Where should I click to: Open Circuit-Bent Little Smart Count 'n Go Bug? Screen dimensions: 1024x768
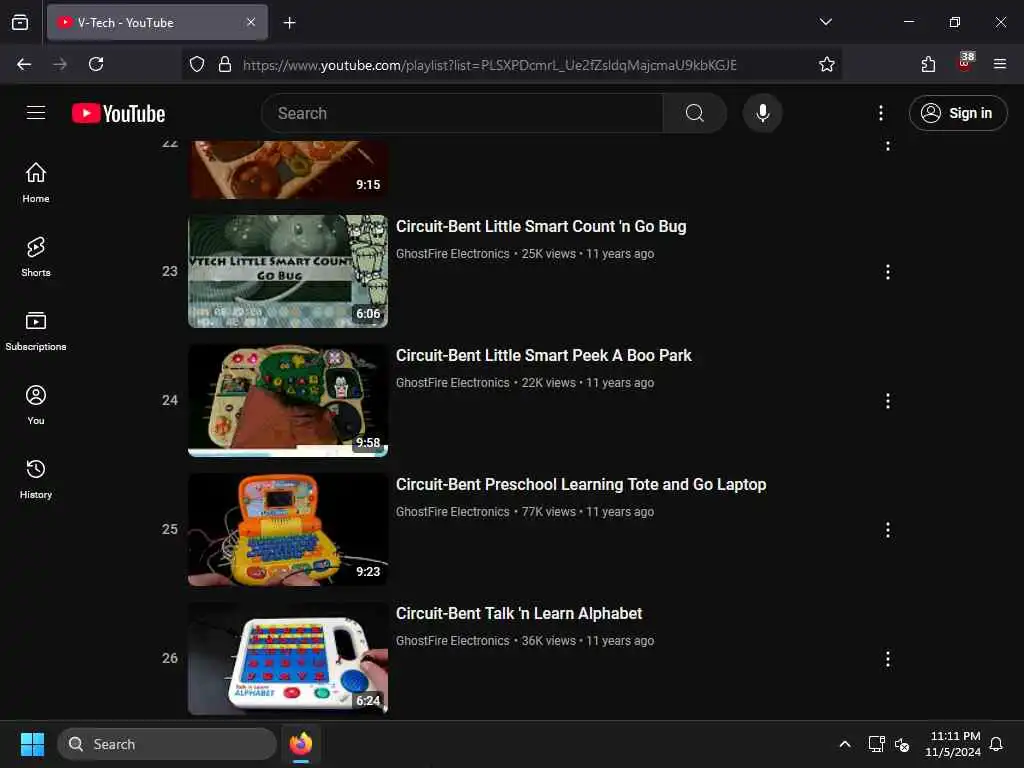coord(541,227)
